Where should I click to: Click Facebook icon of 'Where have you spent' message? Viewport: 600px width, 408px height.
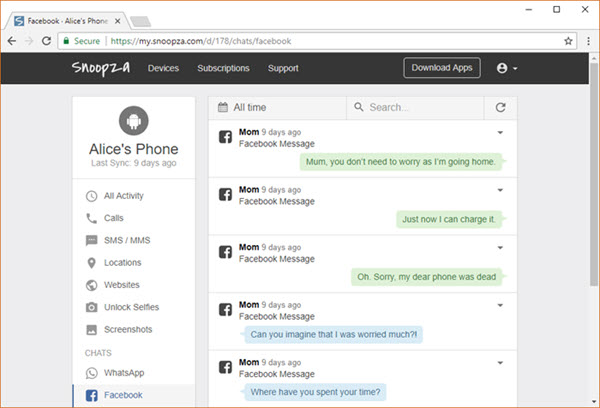[225, 367]
